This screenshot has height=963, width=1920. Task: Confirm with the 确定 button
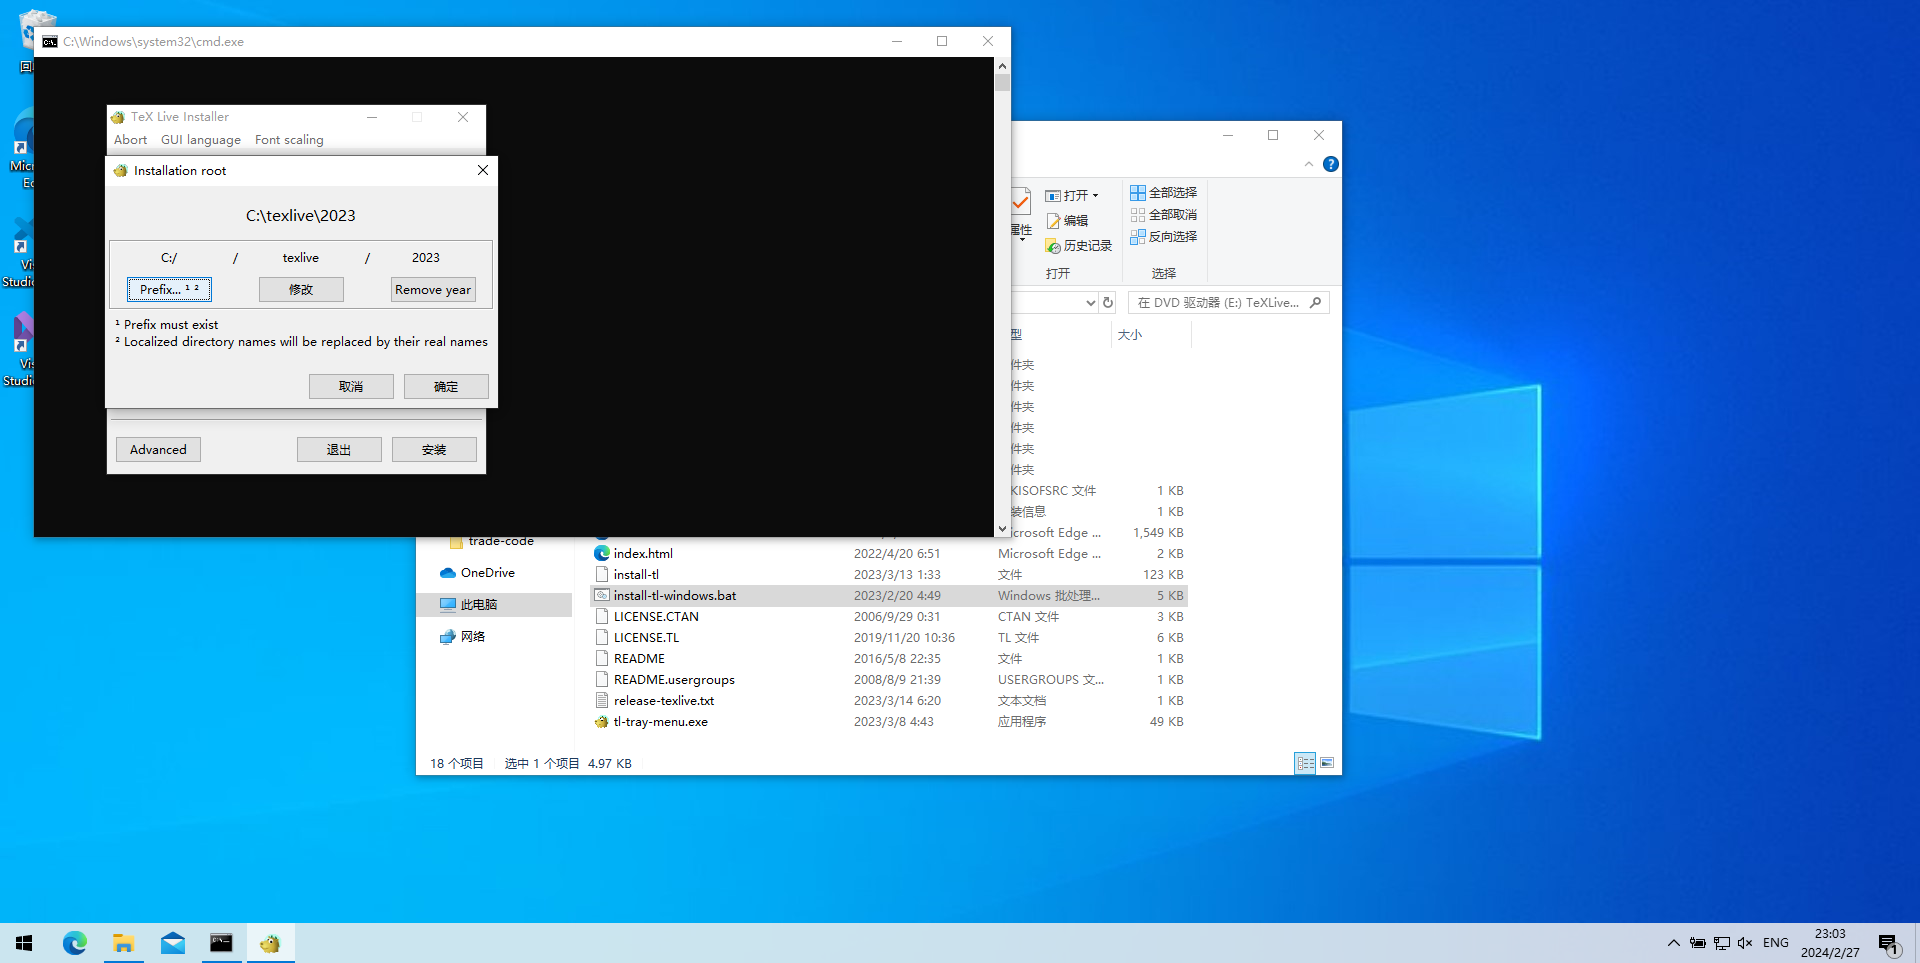click(x=446, y=386)
